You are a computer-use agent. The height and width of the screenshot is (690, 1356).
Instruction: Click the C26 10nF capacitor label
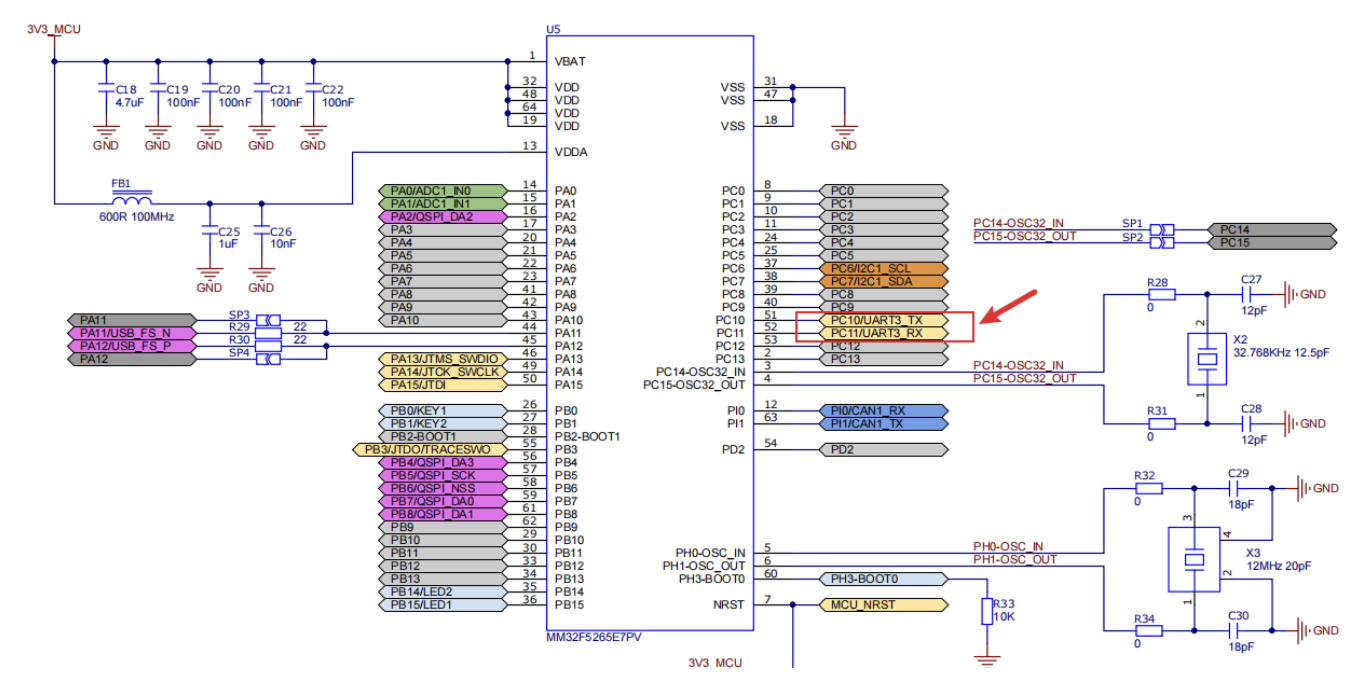[x=284, y=238]
